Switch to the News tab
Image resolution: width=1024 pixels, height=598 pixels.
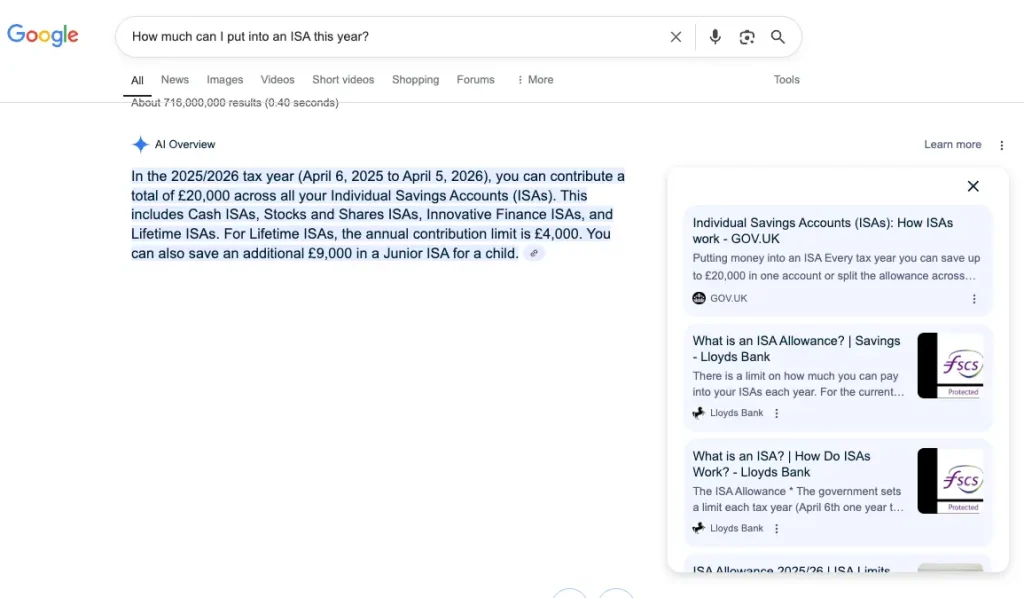point(175,80)
